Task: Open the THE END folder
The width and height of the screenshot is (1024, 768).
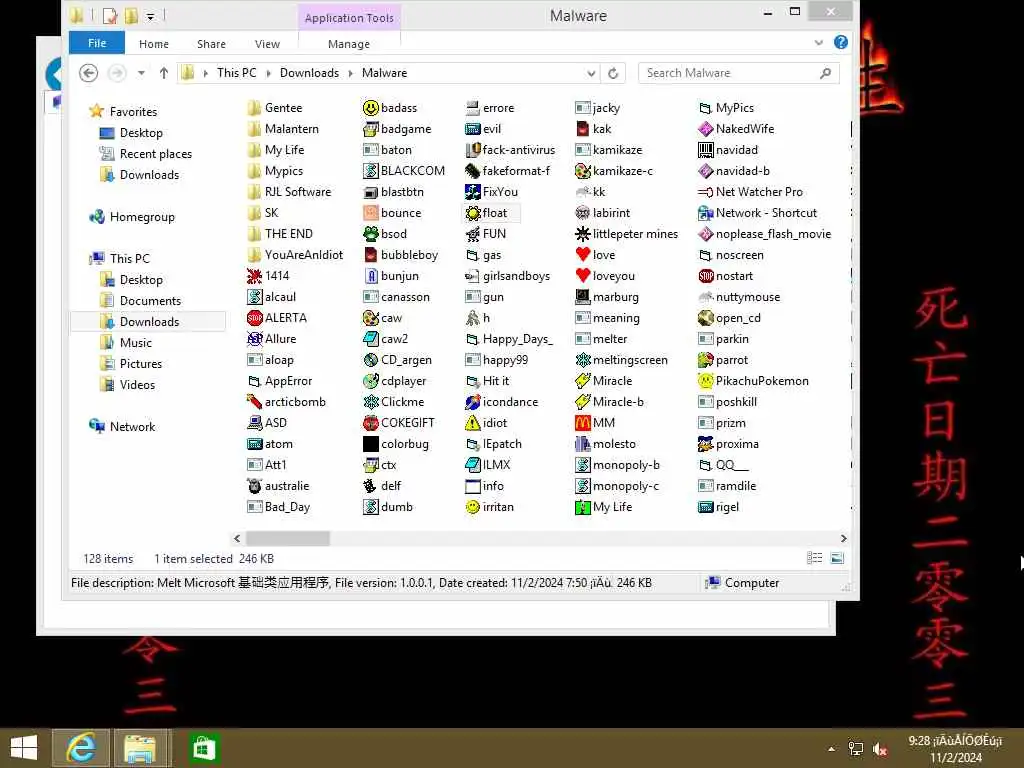Action: tap(280, 234)
